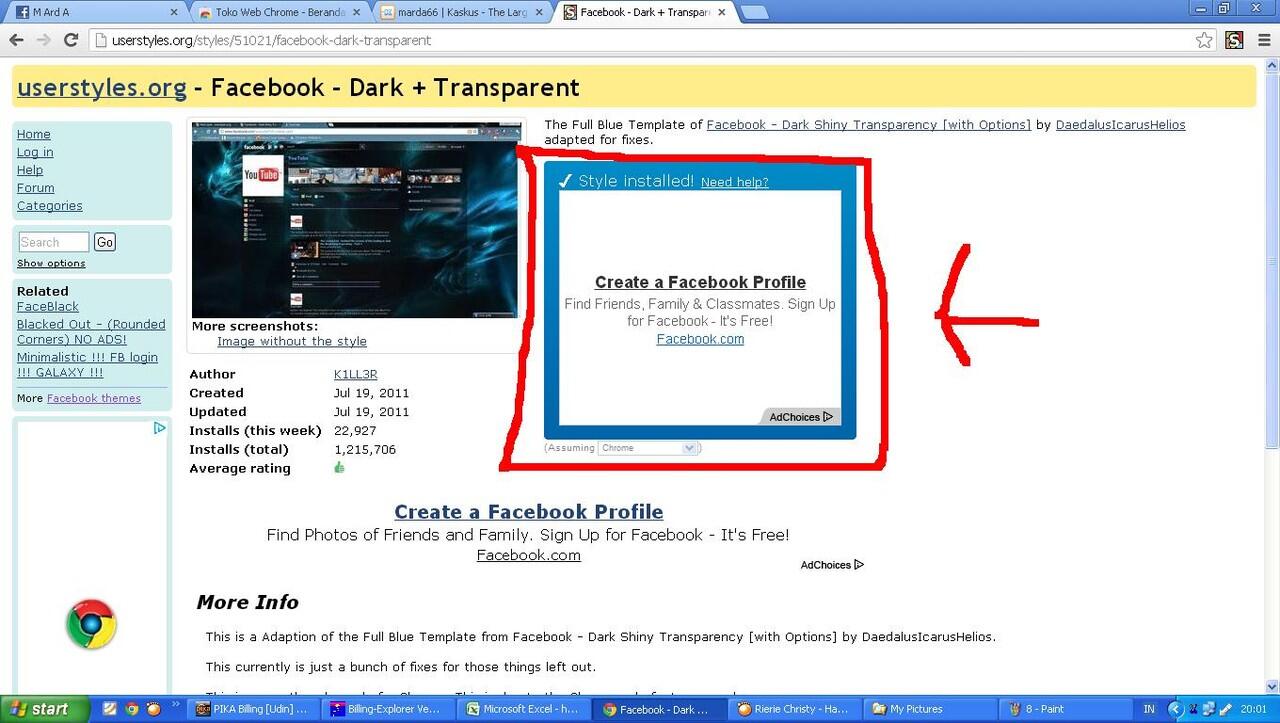Reload the page with the refresh icon
The image size is (1280, 723).
[71, 40]
